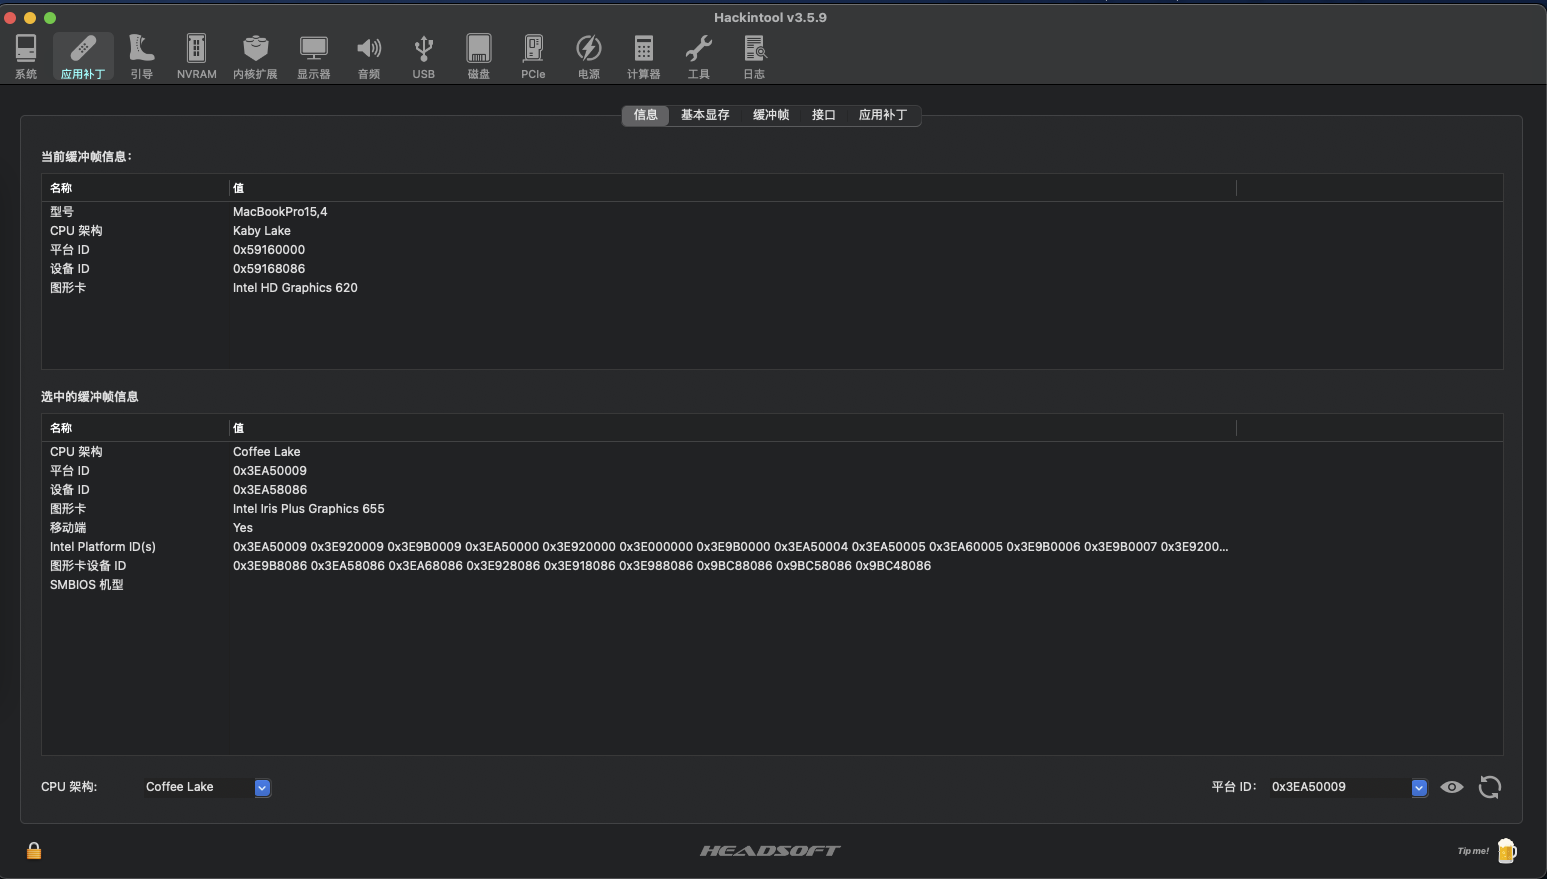Select the MacBookPro15,4 value
The width and height of the screenshot is (1547, 879).
[280, 212]
